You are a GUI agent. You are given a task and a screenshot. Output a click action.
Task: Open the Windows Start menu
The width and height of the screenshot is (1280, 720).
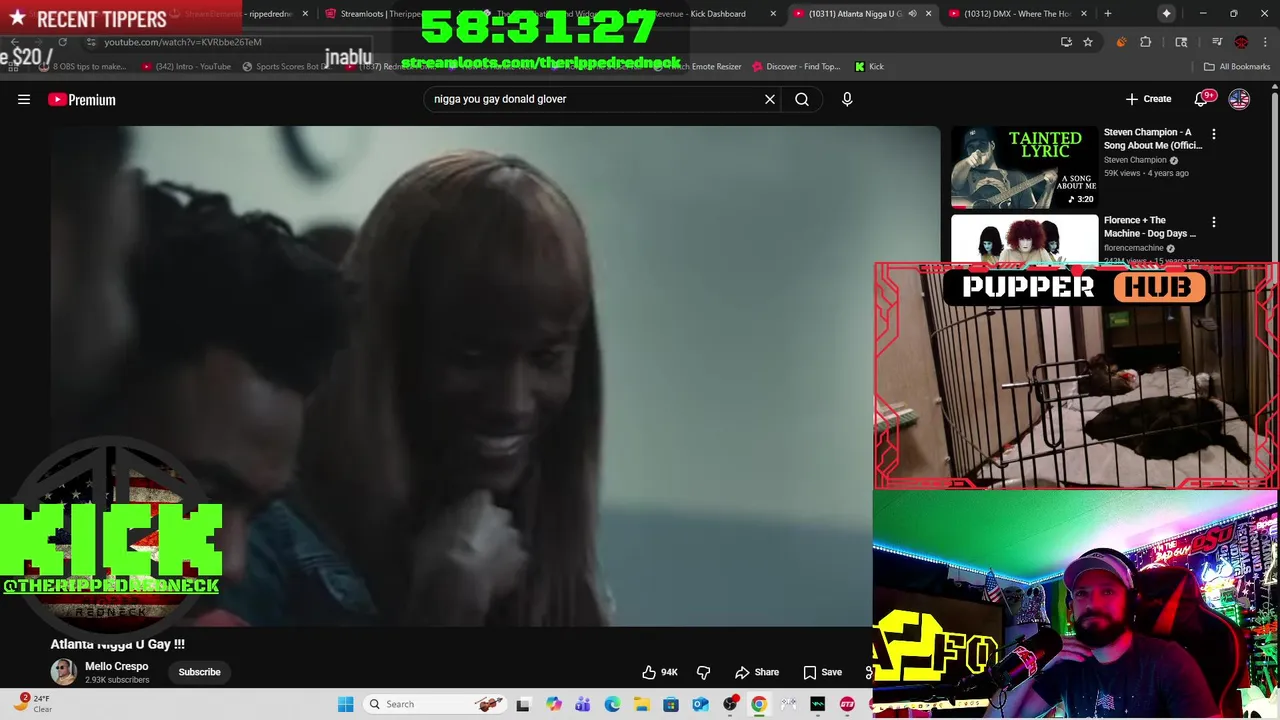[345, 704]
